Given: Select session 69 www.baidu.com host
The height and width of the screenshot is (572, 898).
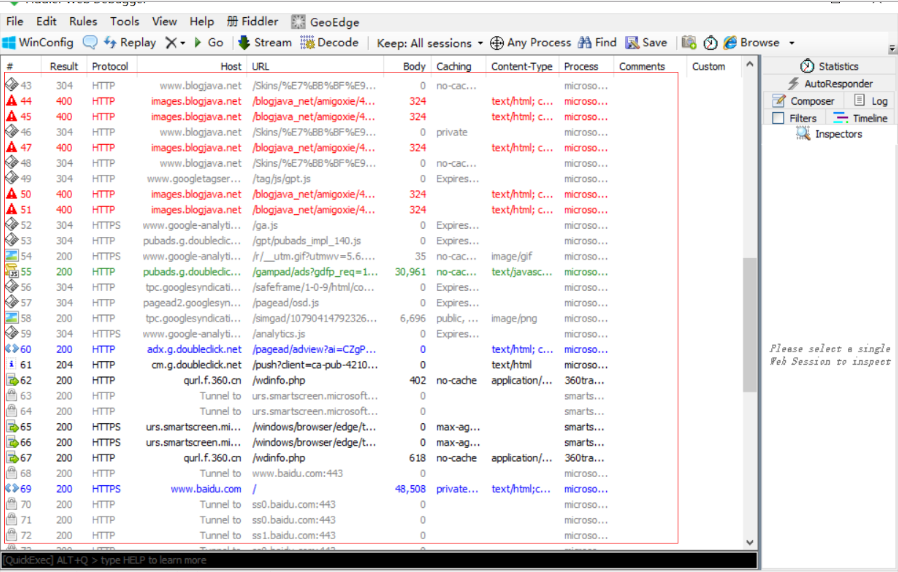Looking at the screenshot, I should click(206, 489).
